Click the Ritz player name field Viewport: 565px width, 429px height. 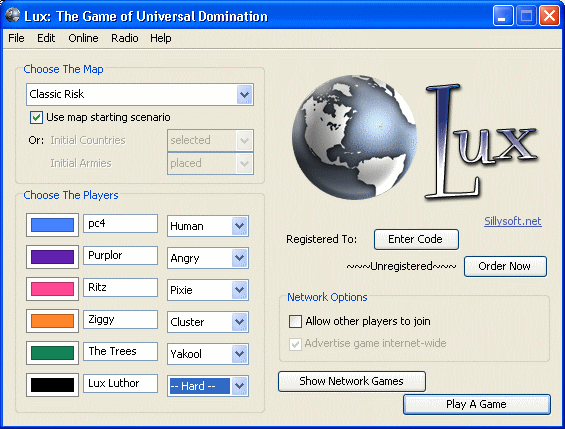tap(120, 287)
